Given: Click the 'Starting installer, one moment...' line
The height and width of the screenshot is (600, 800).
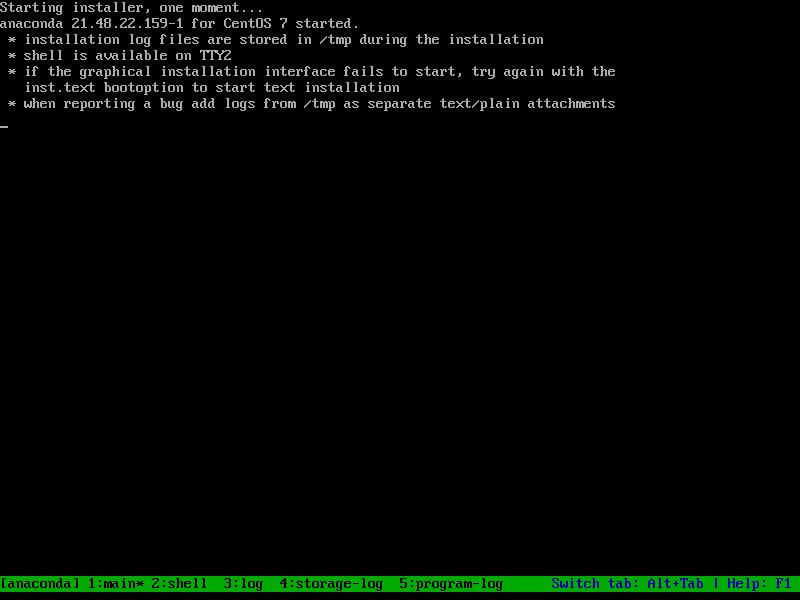Looking at the screenshot, I should 132,8.
